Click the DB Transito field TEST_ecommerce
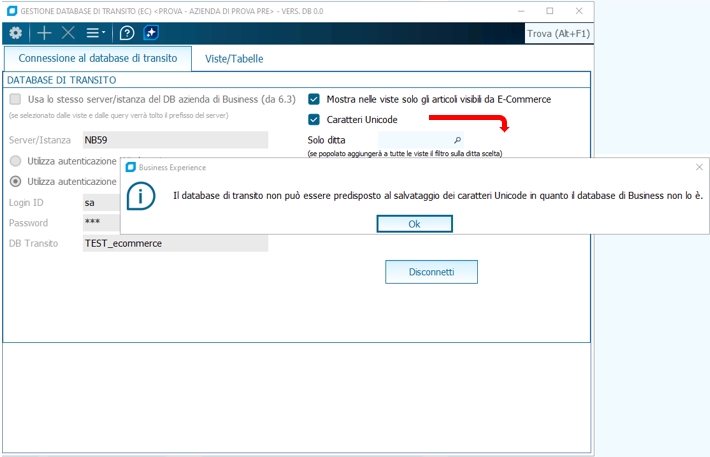Image resolution: width=710 pixels, height=457 pixels. tap(175, 243)
